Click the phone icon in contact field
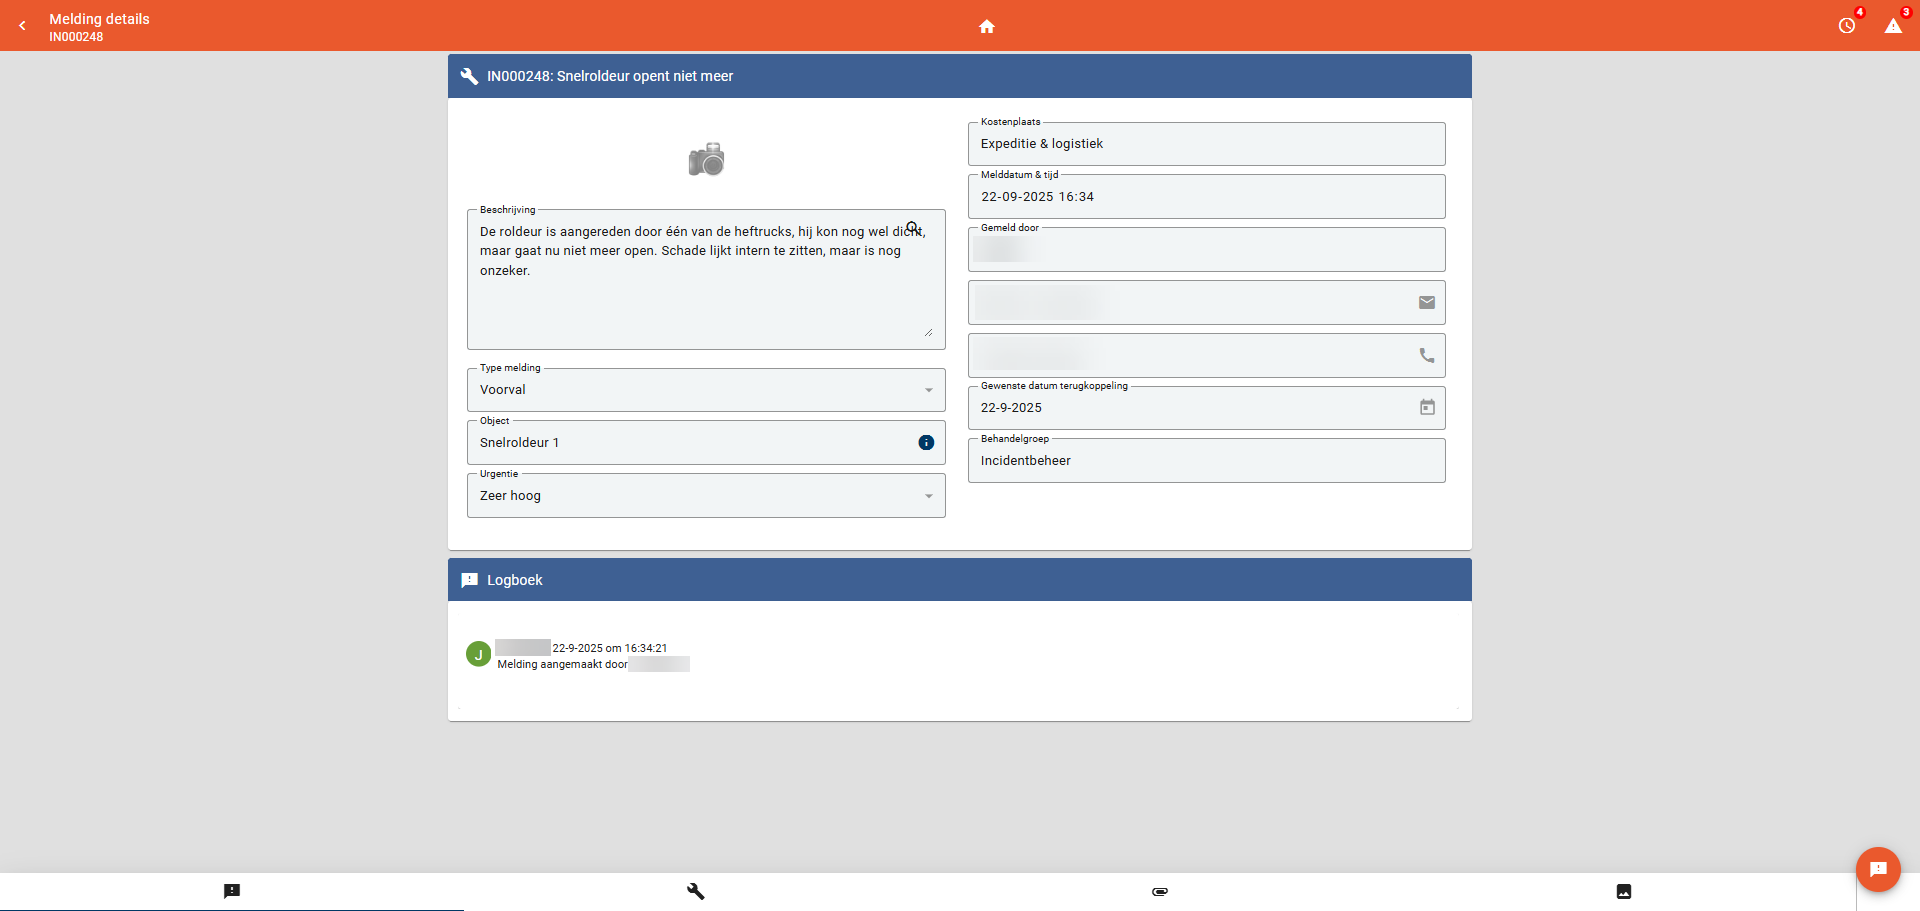 (x=1426, y=356)
